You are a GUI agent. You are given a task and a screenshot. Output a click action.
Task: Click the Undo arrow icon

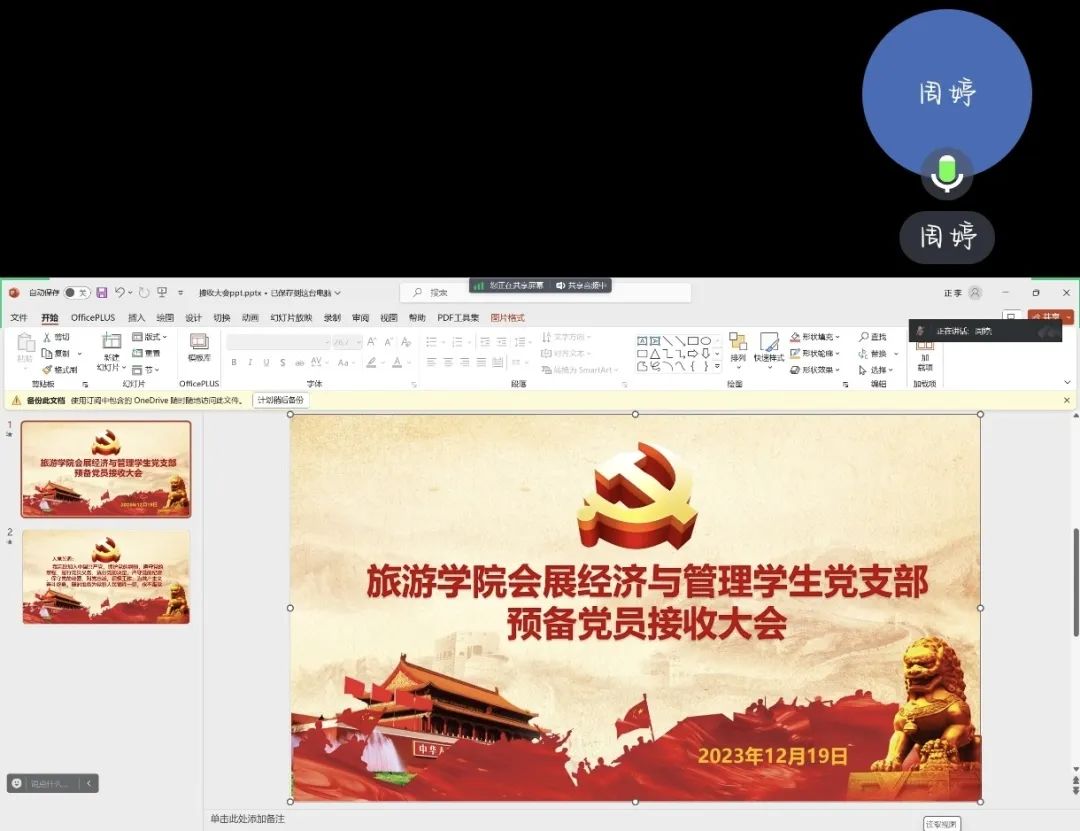point(120,293)
